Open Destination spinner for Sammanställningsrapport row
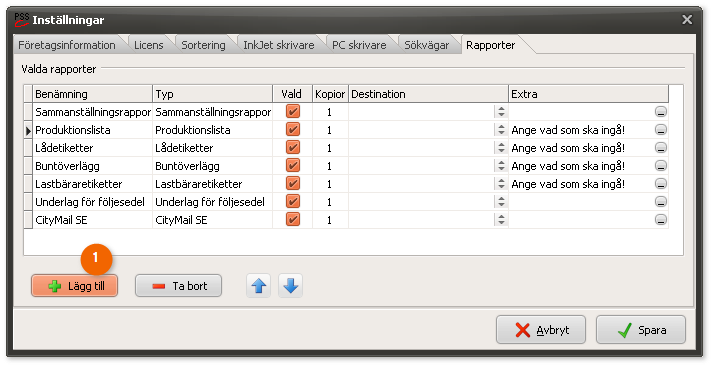Viewport: 713px width, 367px height. pyautogui.click(x=501, y=112)
